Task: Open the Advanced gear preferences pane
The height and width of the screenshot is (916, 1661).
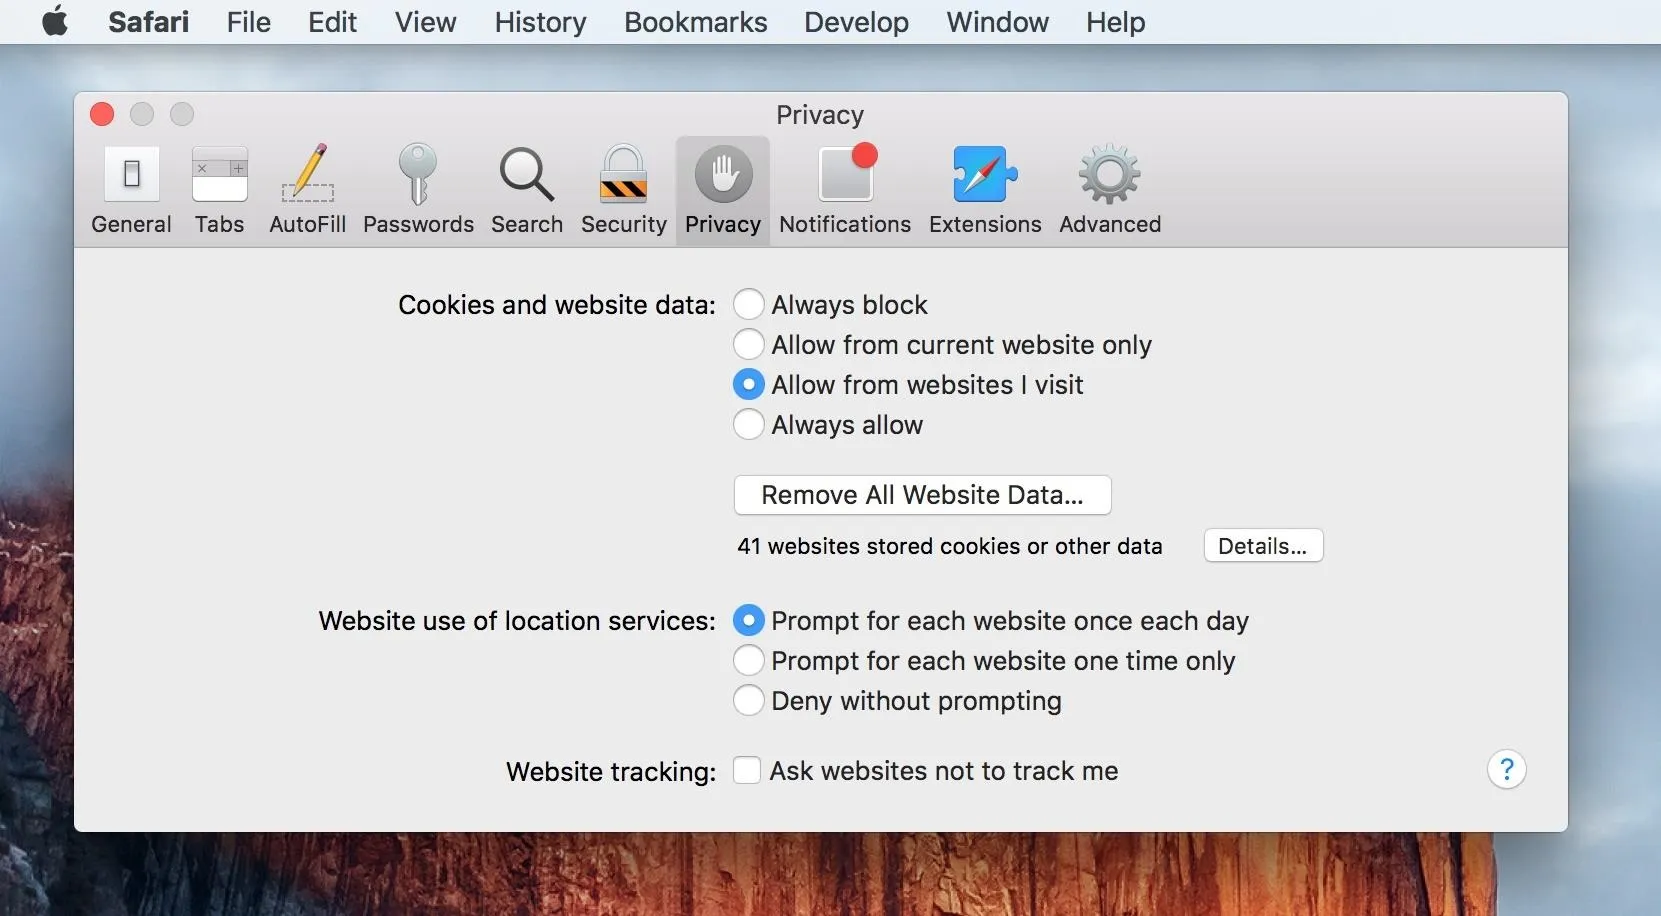Action: click(x=1110, y=191)
